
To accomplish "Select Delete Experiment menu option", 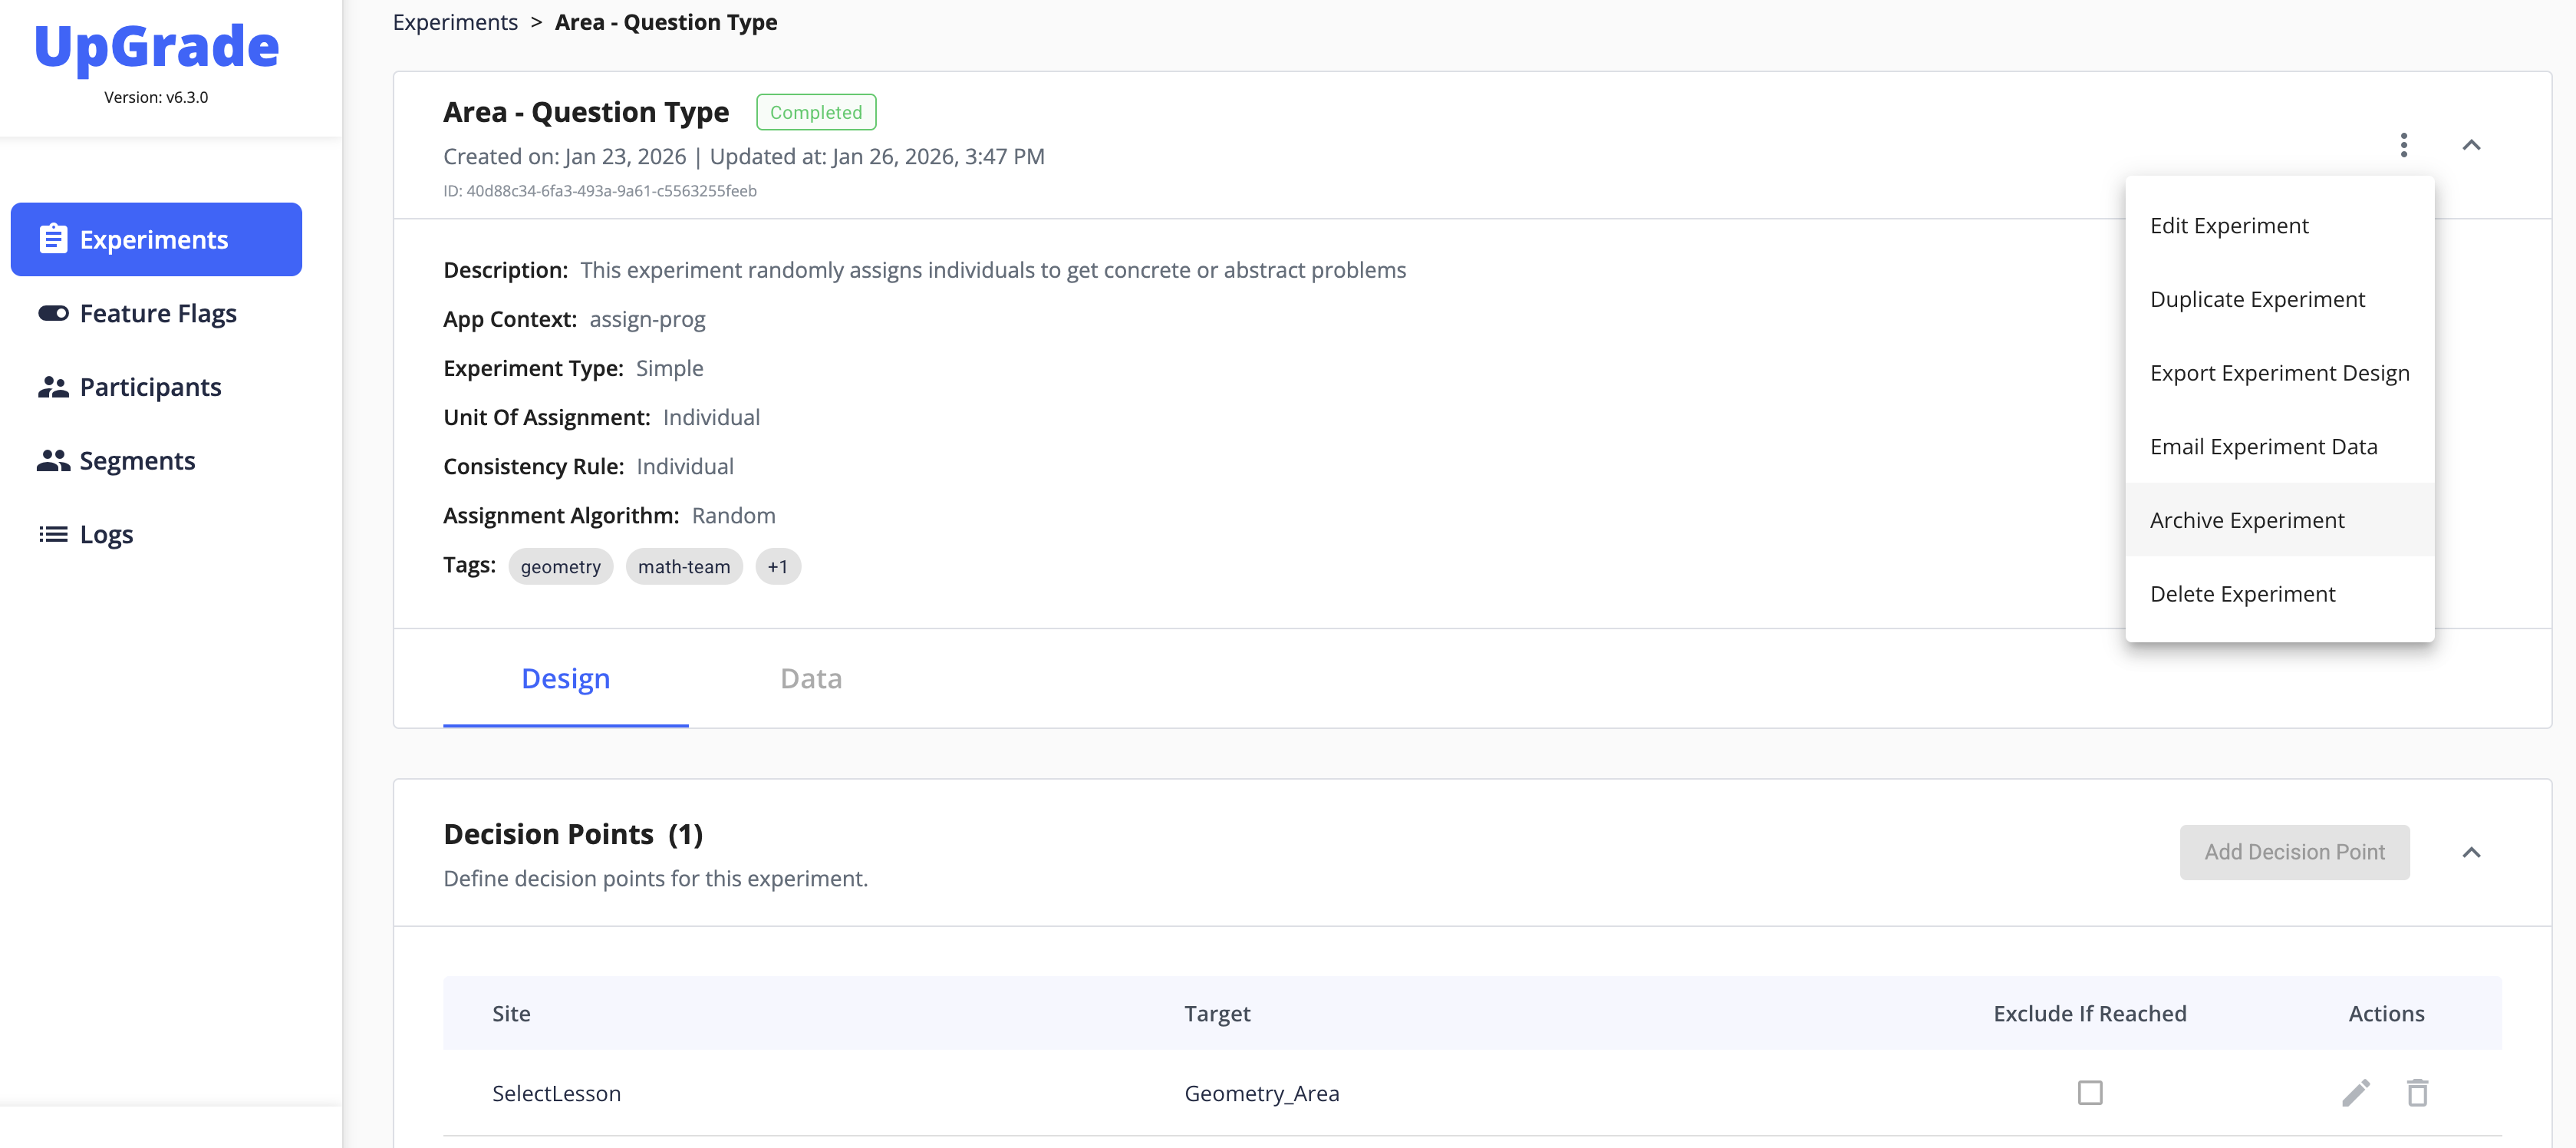I will coord(2242,594).
